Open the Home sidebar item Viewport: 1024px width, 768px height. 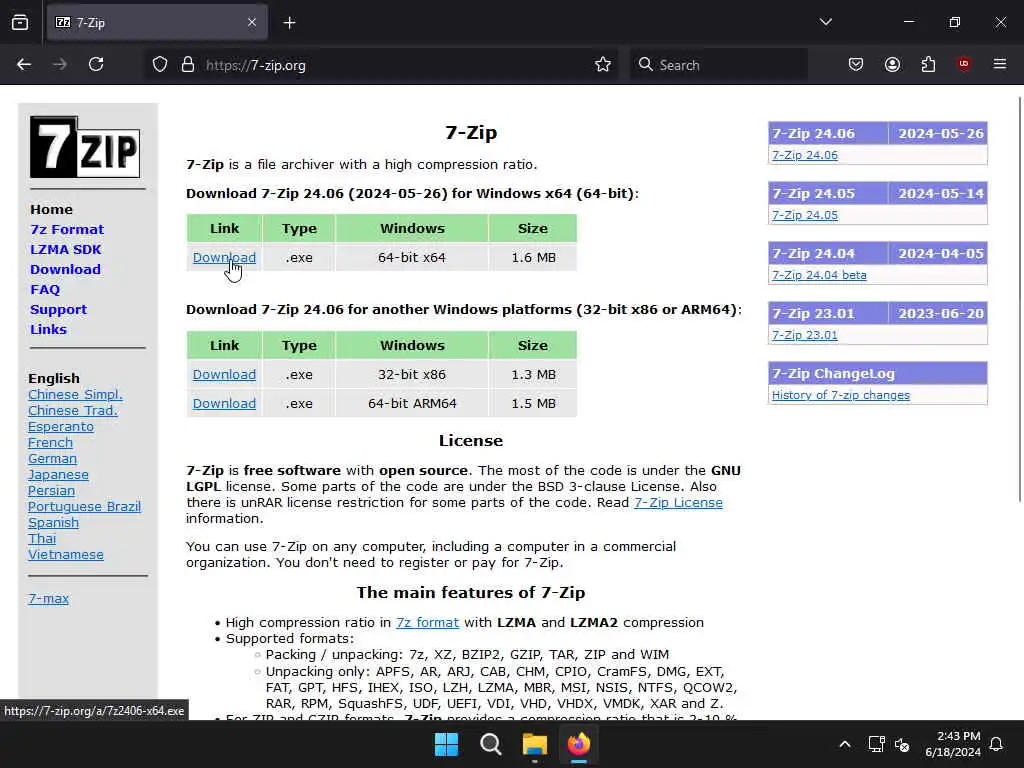(x=52, y=210)
